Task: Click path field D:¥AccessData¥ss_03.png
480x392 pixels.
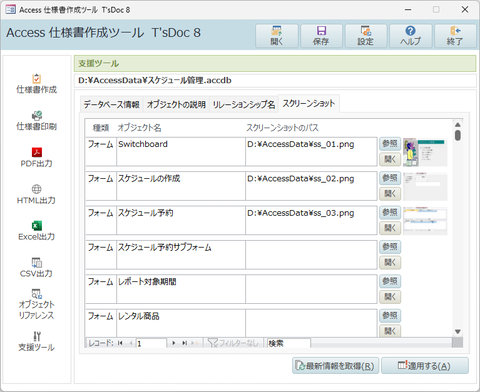Action: click(x=311, y=220)
